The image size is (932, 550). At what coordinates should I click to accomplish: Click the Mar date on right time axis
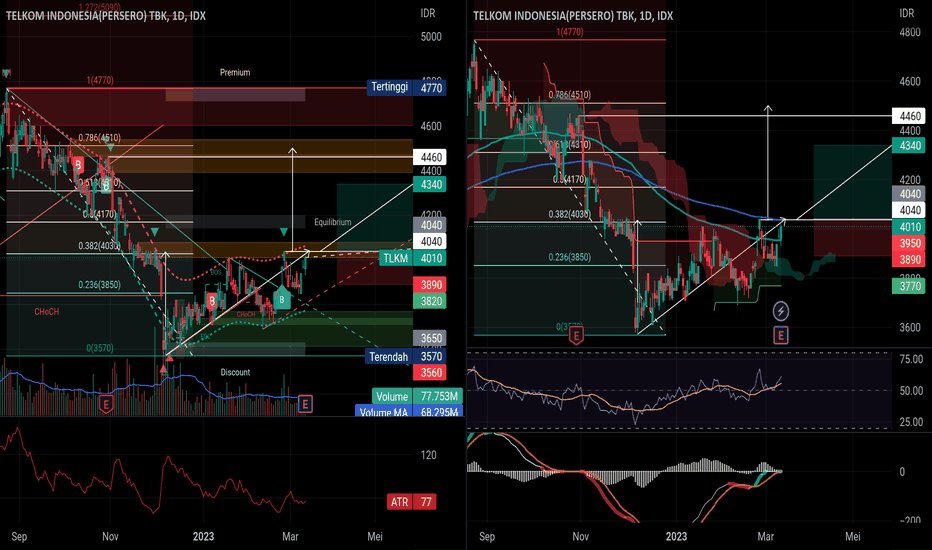click(766, 536)
